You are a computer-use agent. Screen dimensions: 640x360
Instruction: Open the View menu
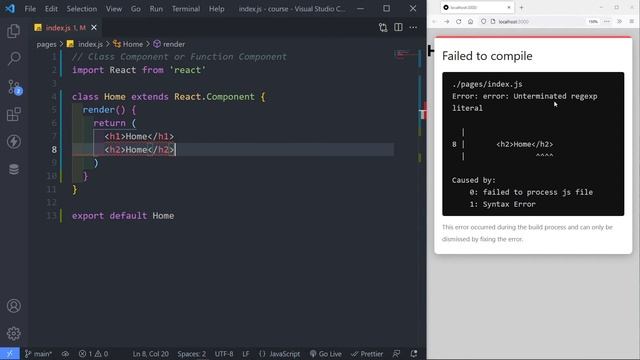pyautogui.click(x=114, y=9)
